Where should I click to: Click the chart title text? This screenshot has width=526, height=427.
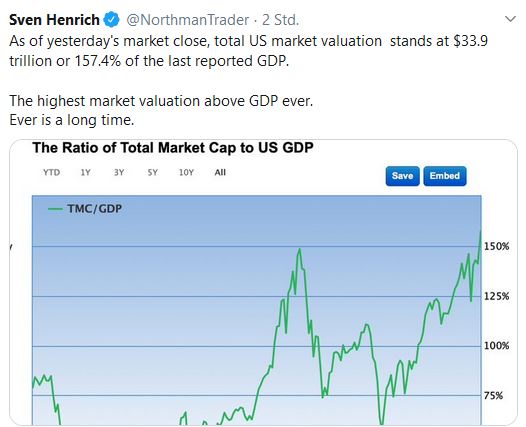click(173, 148)
